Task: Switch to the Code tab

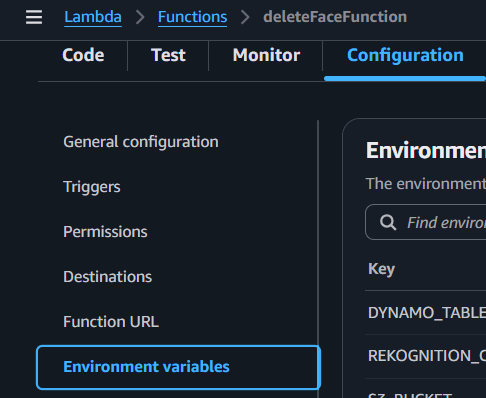Action: click(x=83, y=55)
